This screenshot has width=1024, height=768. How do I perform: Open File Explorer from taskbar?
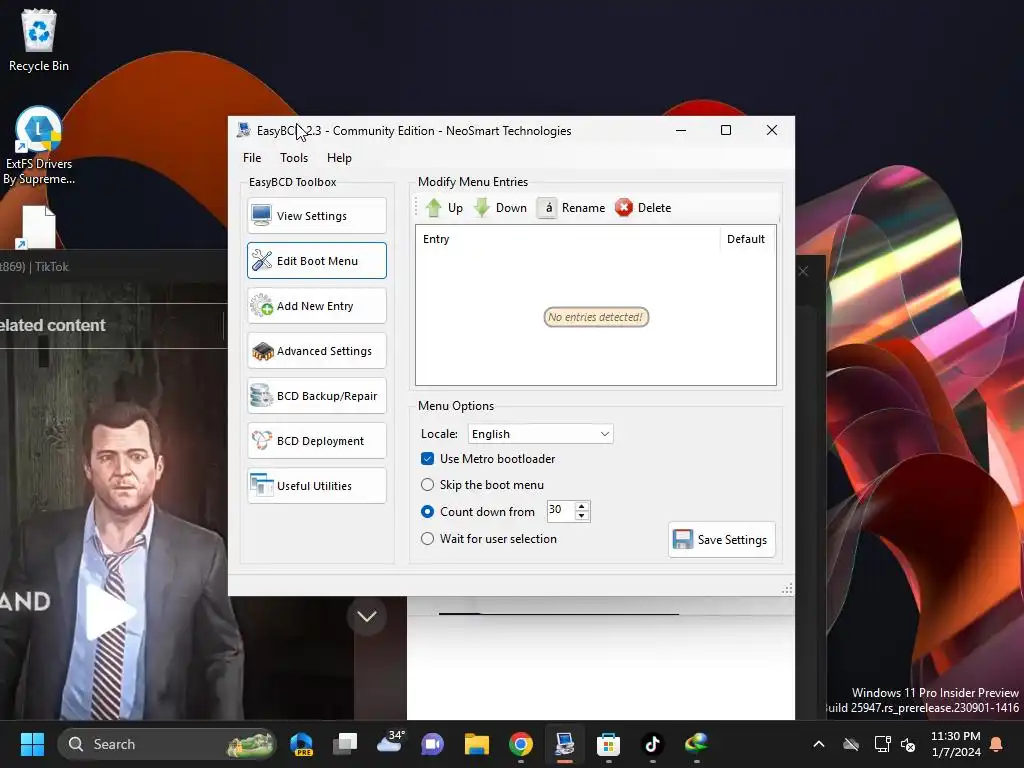(477, 744)
